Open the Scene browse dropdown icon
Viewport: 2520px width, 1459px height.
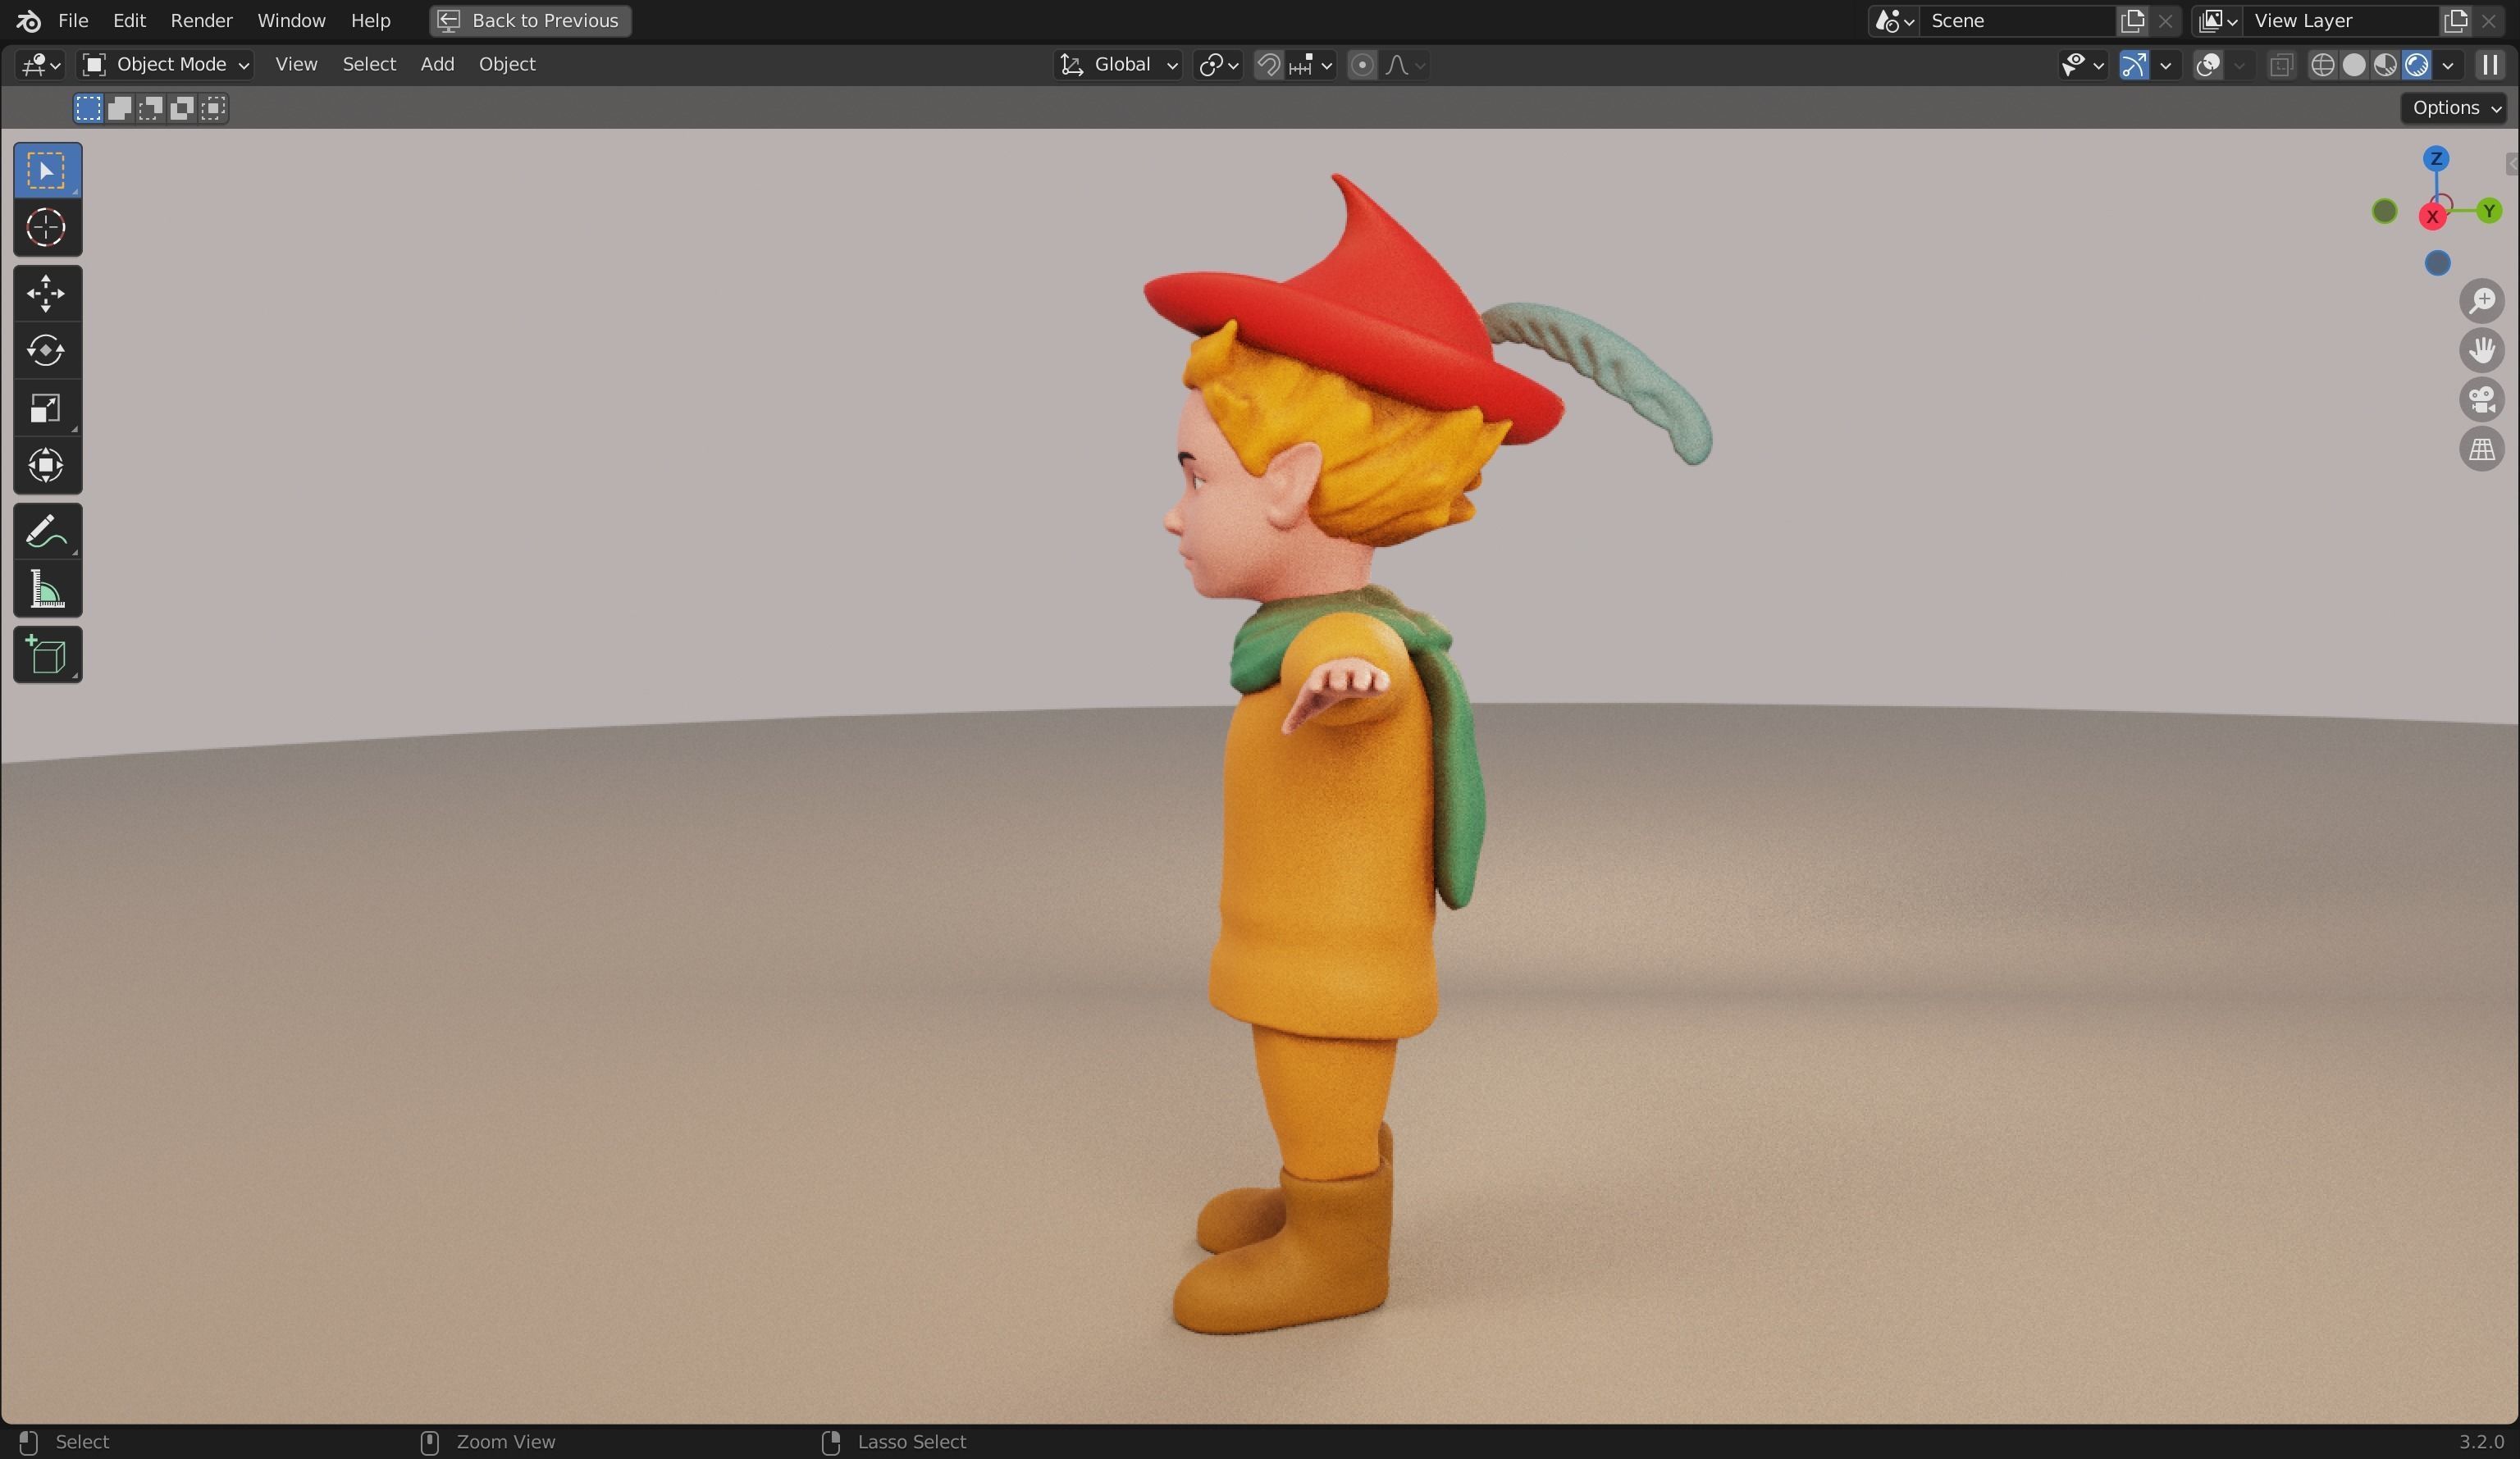click(x=1893, y=21)
